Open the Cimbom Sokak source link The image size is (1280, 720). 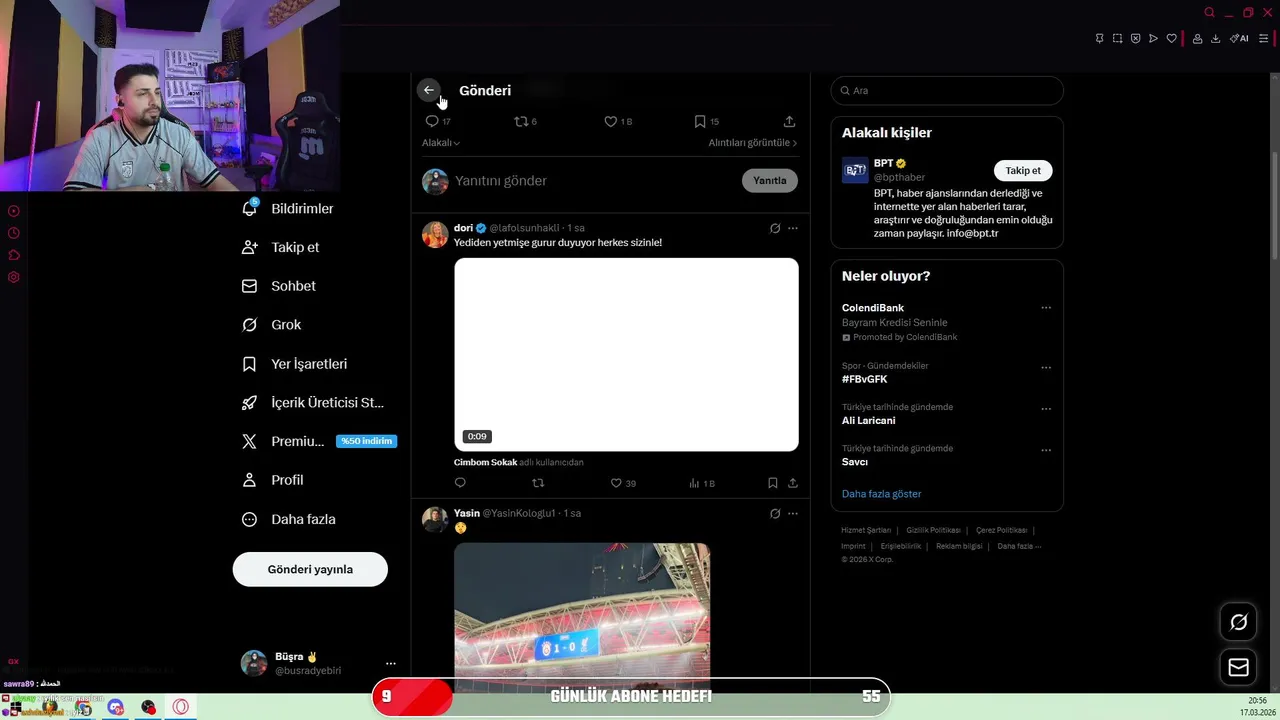click(x=485, y=462)
